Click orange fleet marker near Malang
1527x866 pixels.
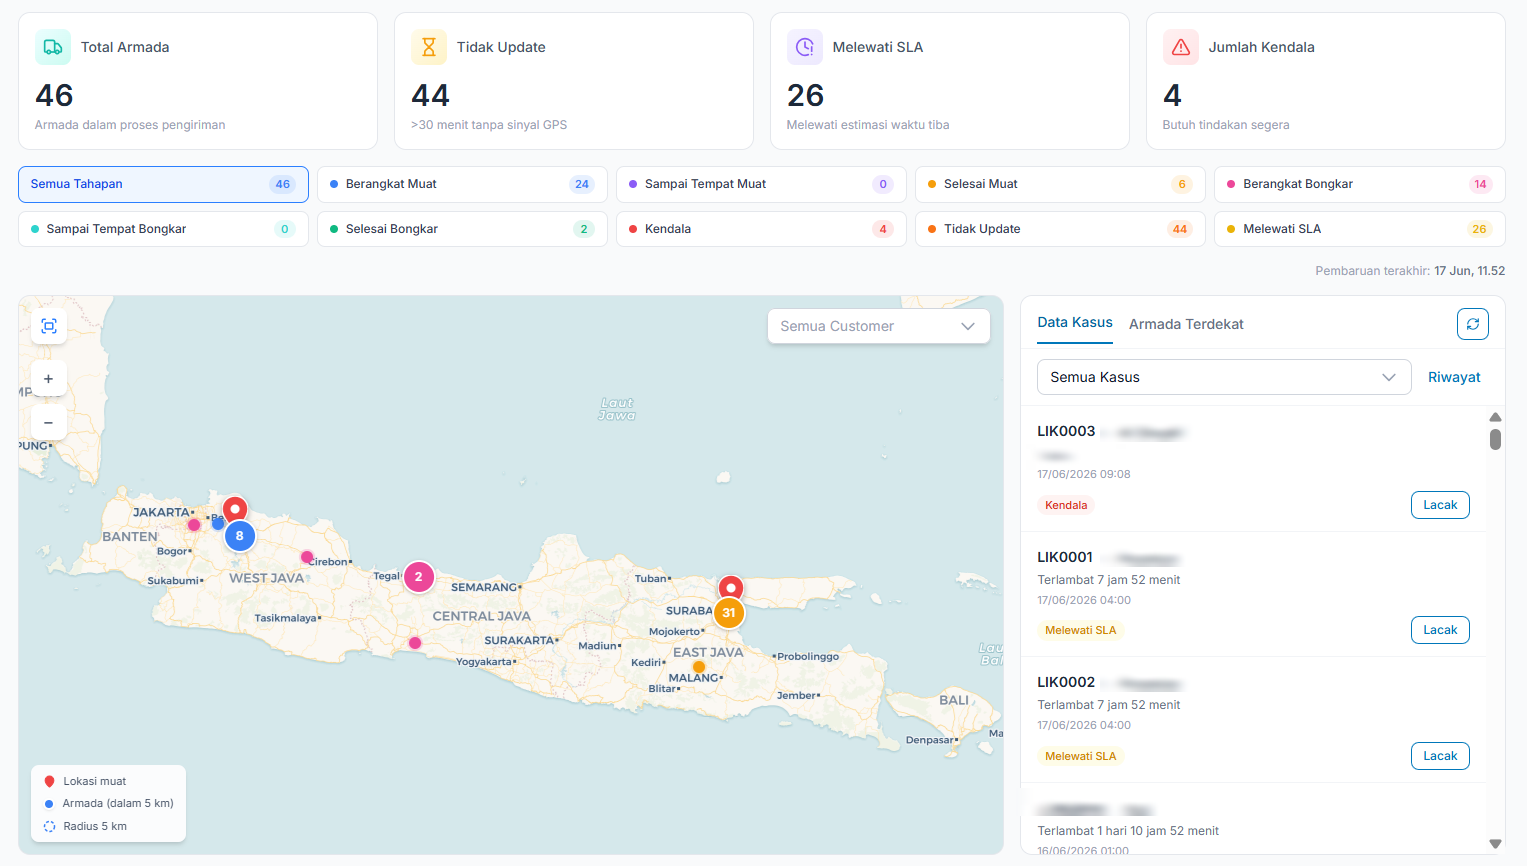tap(699, 667)
